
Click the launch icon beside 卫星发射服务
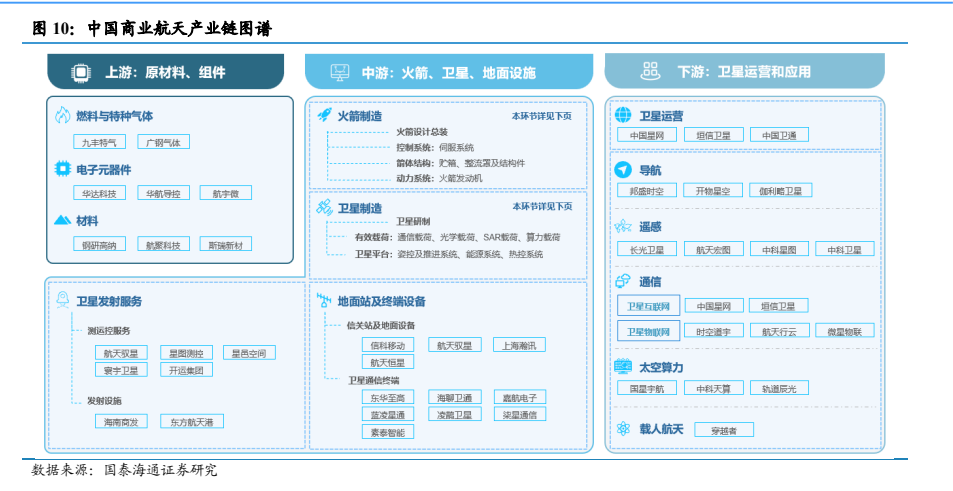pyautogui.click(x=63, y=300)
